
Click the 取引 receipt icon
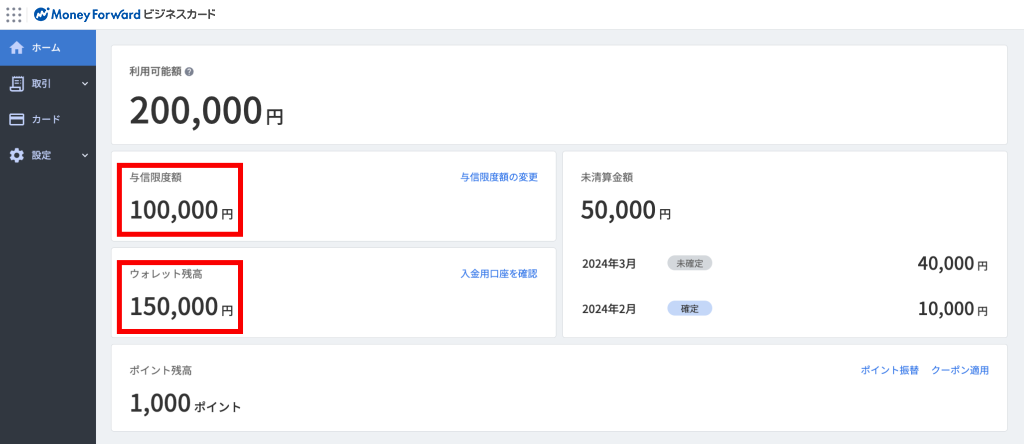click(16, 83)
